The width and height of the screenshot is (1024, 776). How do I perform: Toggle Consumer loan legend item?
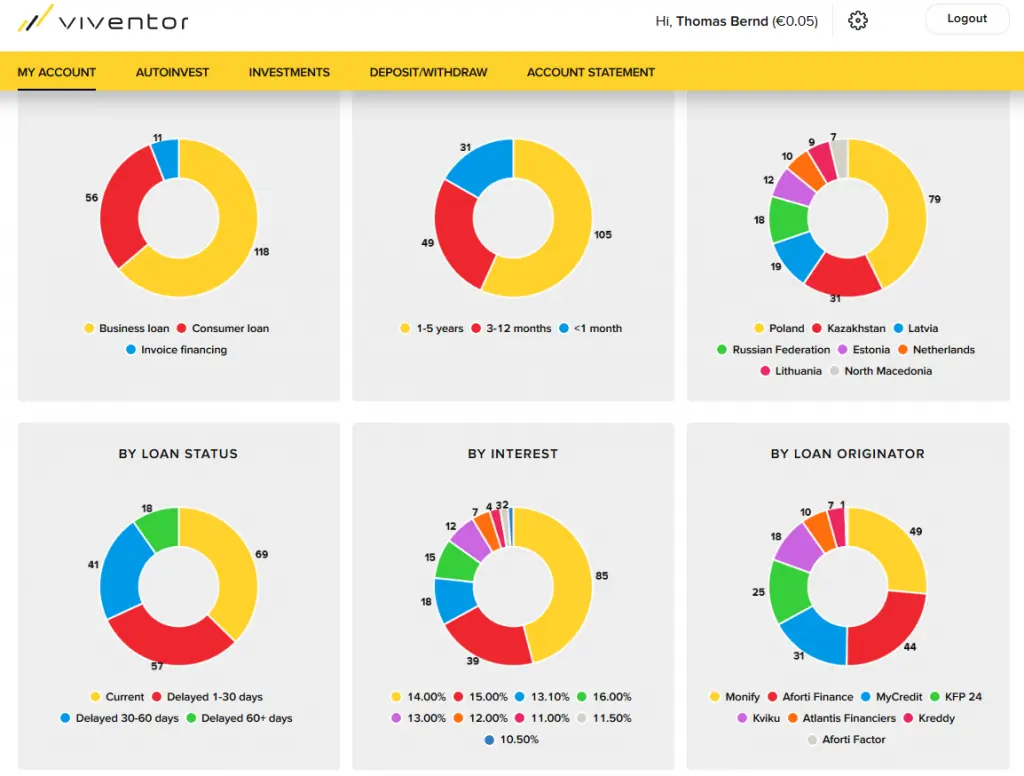click(223, 329)
